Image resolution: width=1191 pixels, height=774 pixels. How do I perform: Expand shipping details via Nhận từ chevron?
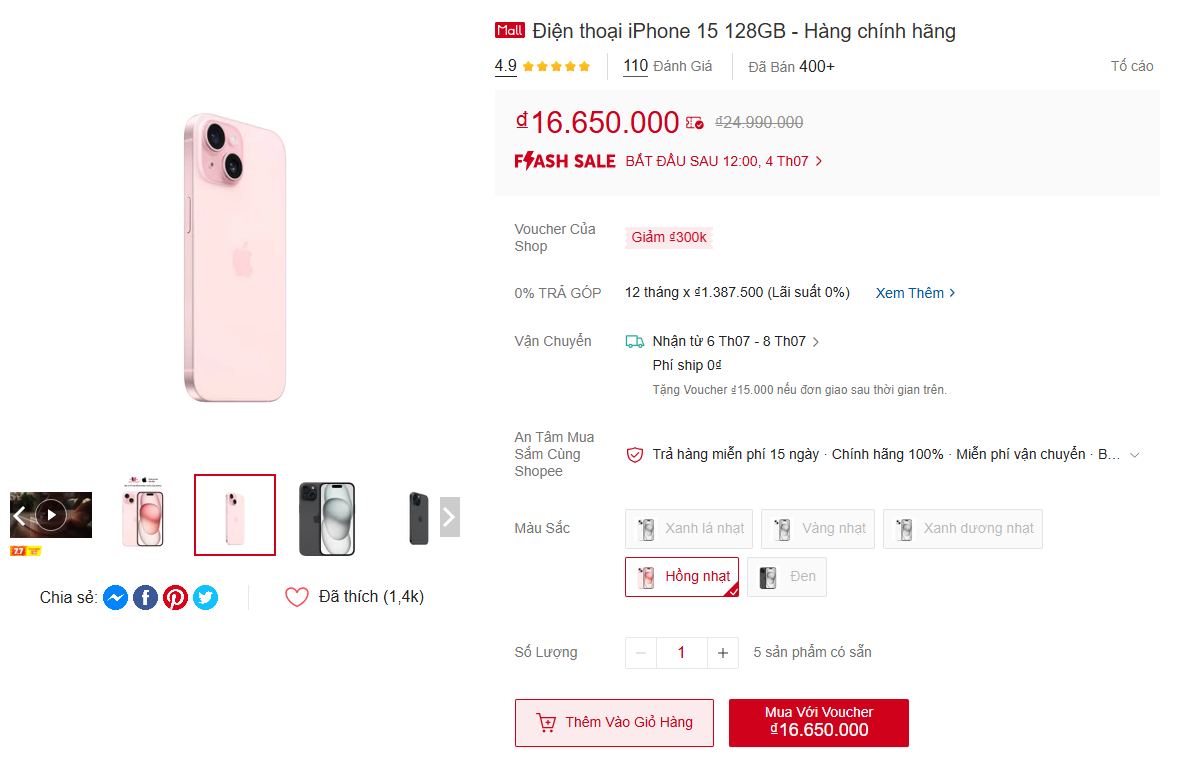(816, 341)
